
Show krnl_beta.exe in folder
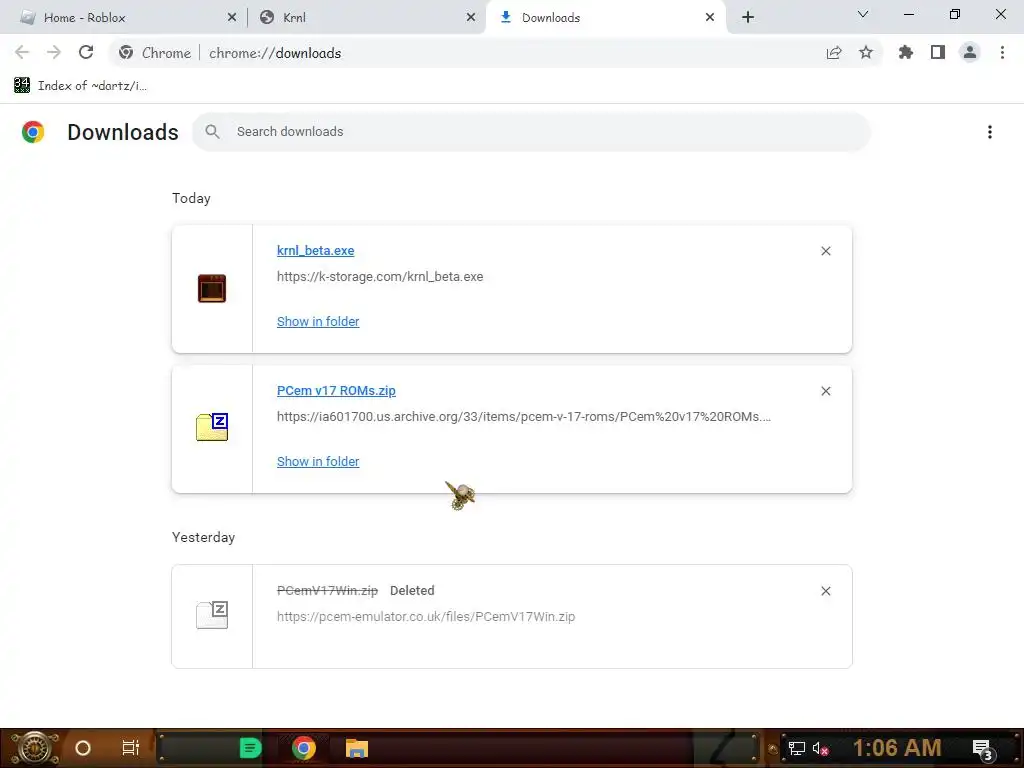click(x=318, y=321)
